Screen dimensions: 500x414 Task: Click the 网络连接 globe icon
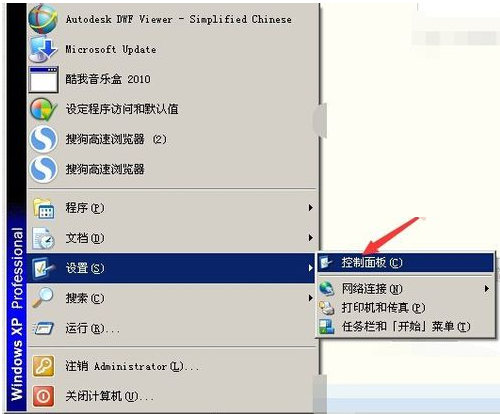327,289
